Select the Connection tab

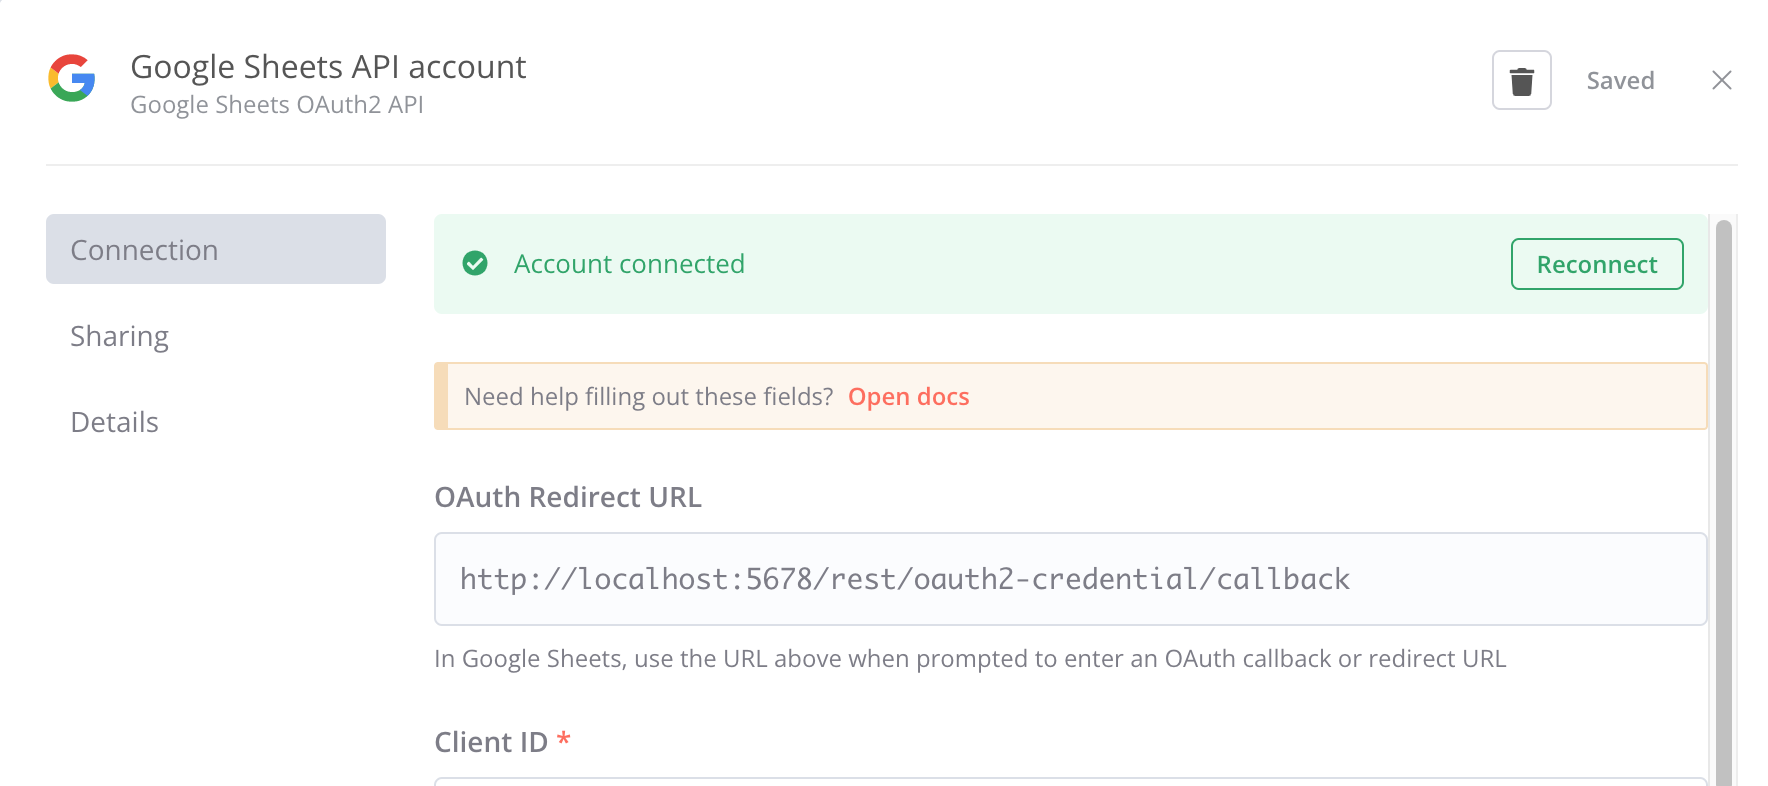pos(215,249)
